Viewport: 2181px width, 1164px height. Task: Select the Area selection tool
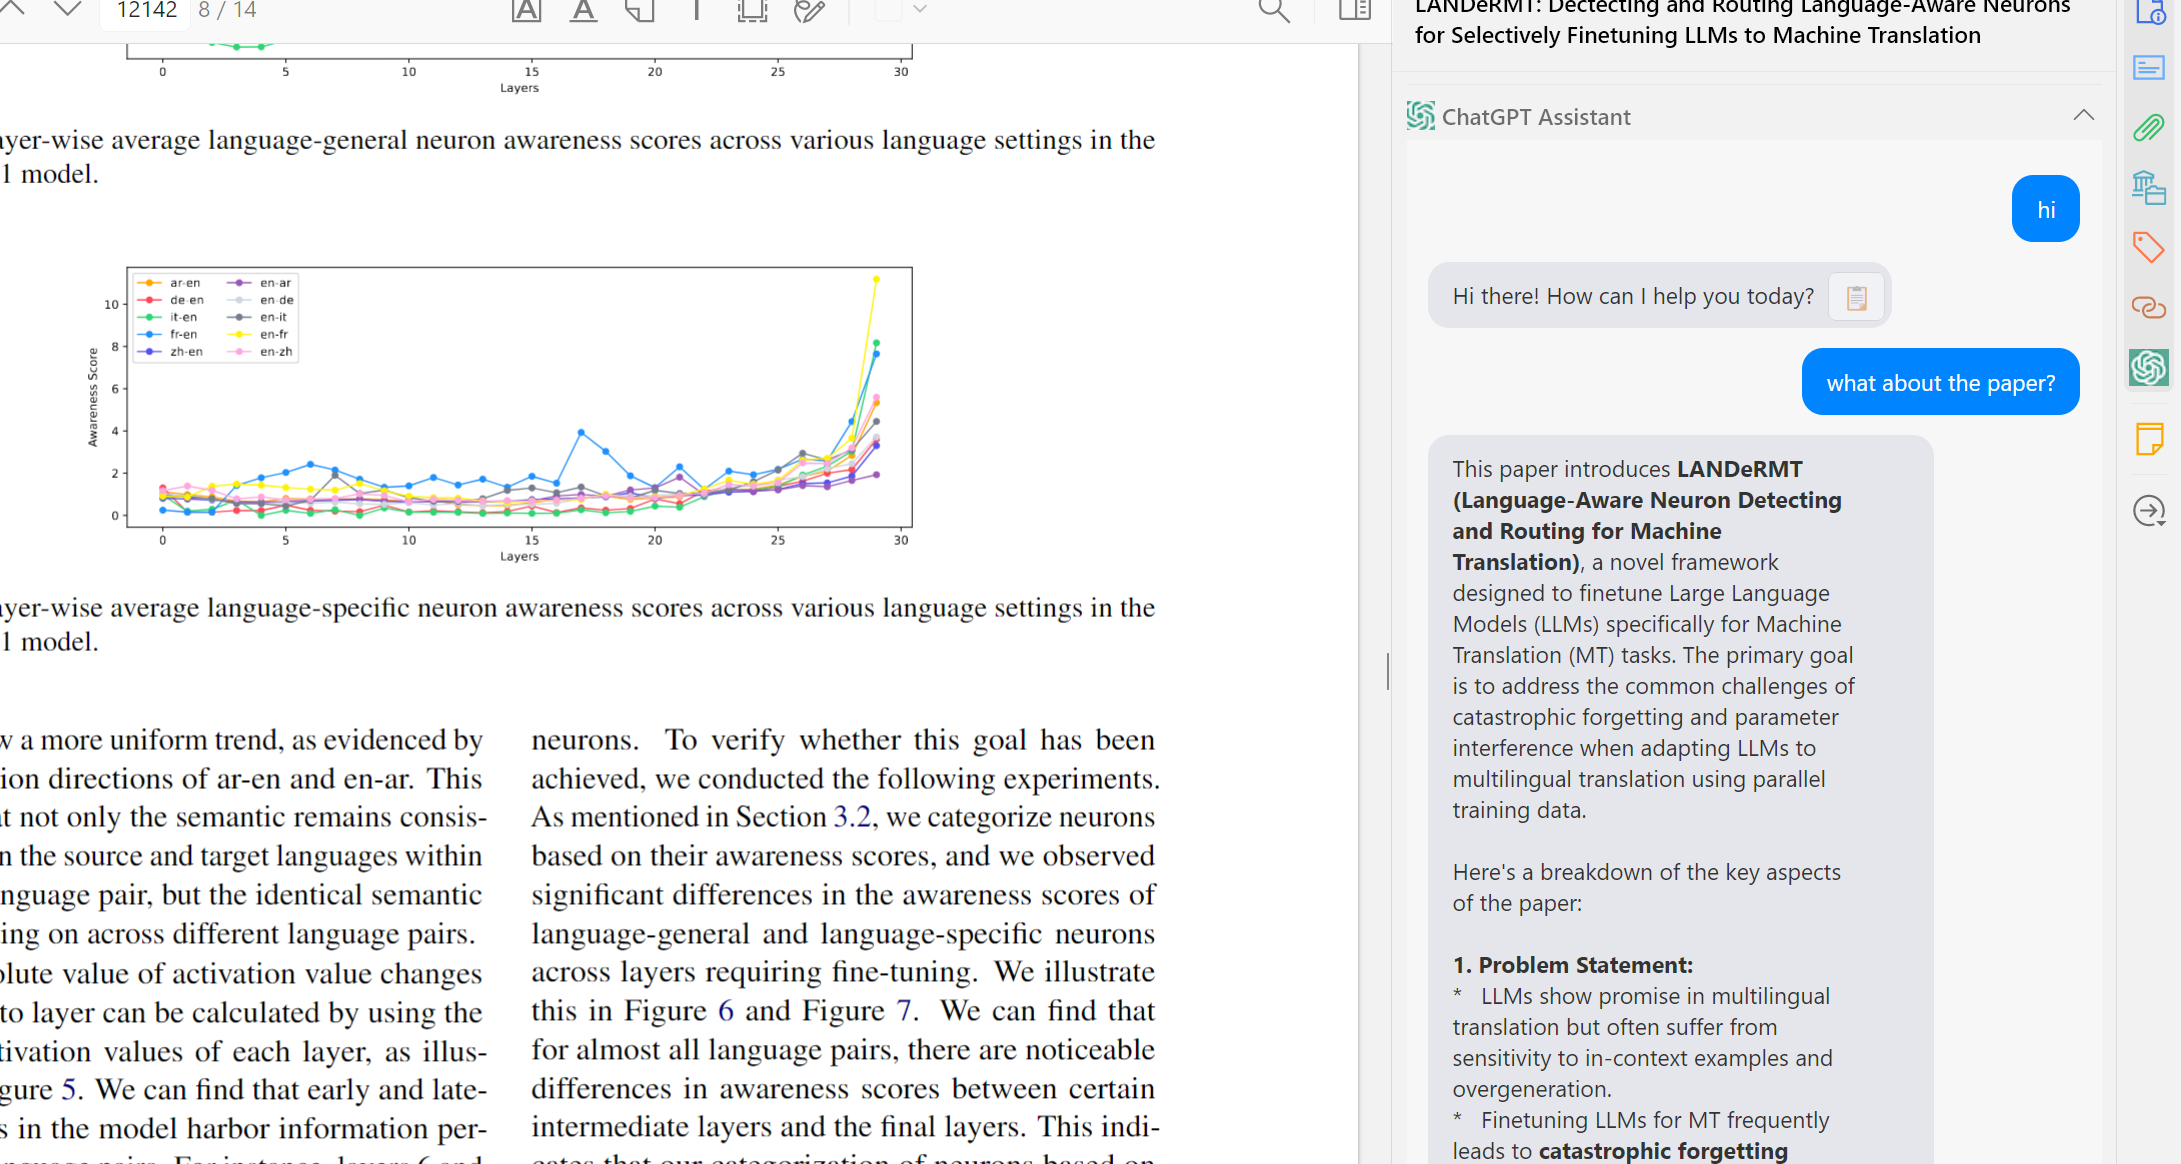pyautogui.click(x=752, y=10)
